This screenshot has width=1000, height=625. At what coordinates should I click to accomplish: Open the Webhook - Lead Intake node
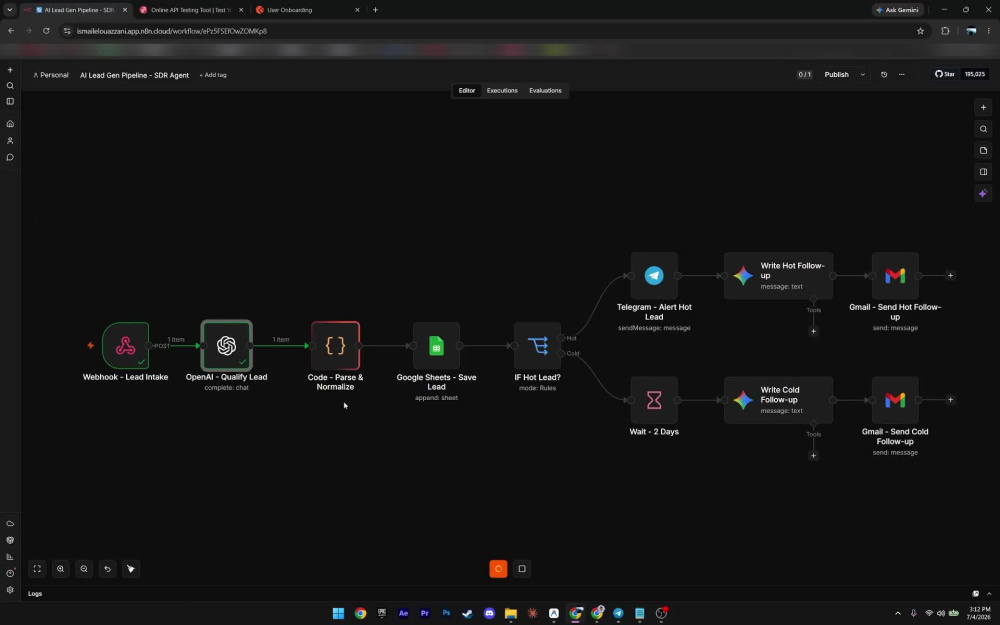click(126, 346)
